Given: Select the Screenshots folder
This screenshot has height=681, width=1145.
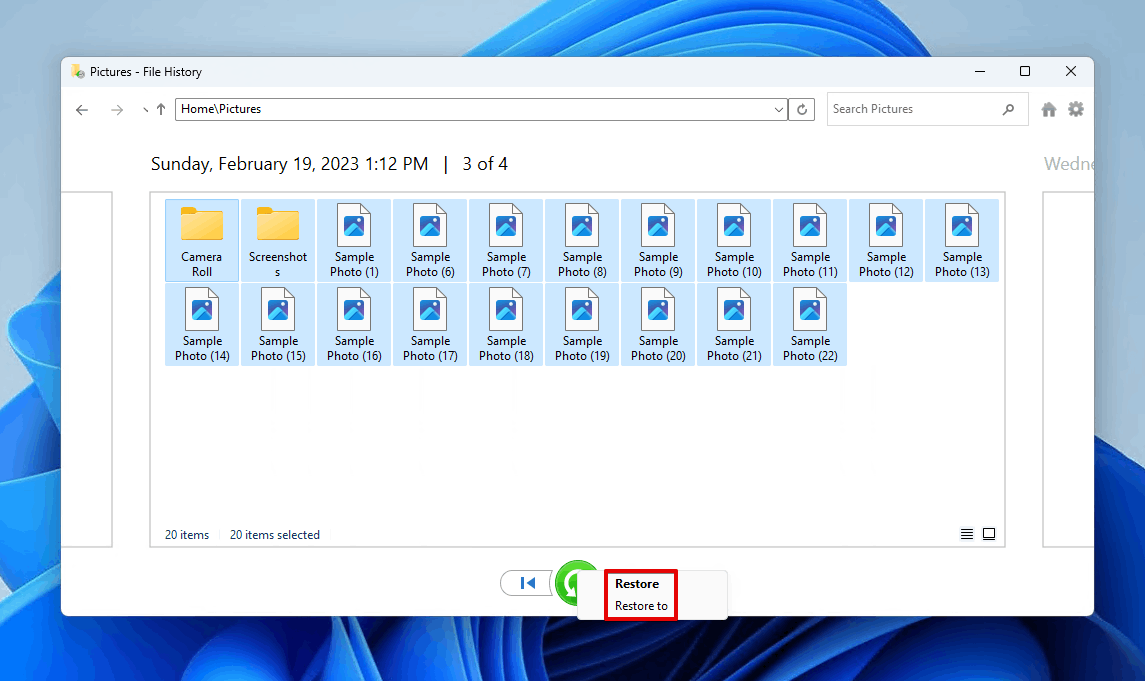Looking at the screenshot, I should click(278, 240).
